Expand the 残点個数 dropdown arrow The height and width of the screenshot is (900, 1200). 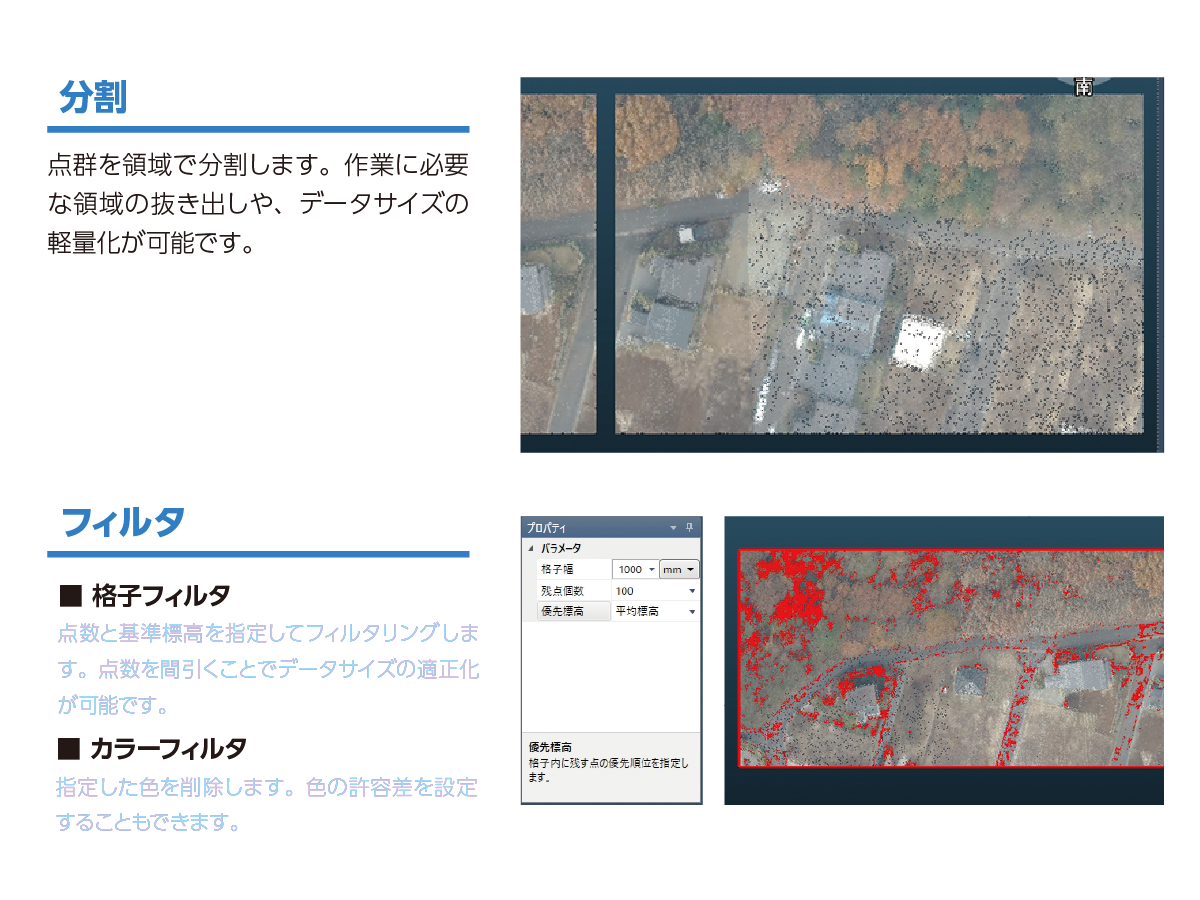pos(692,591)
